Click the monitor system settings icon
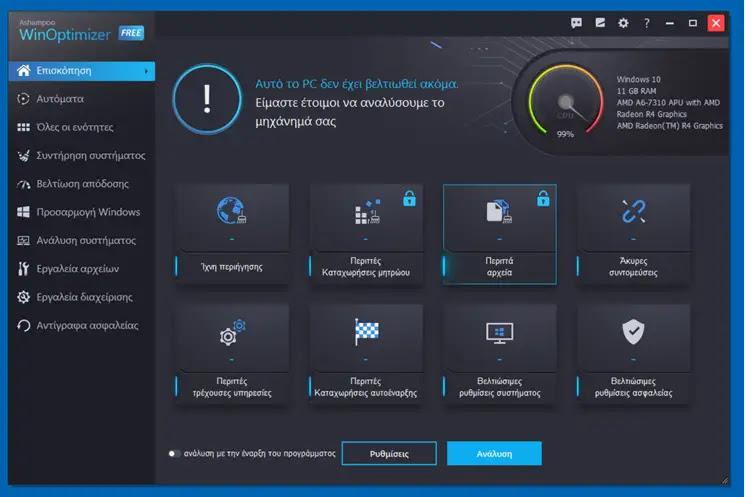 [499, 333]
